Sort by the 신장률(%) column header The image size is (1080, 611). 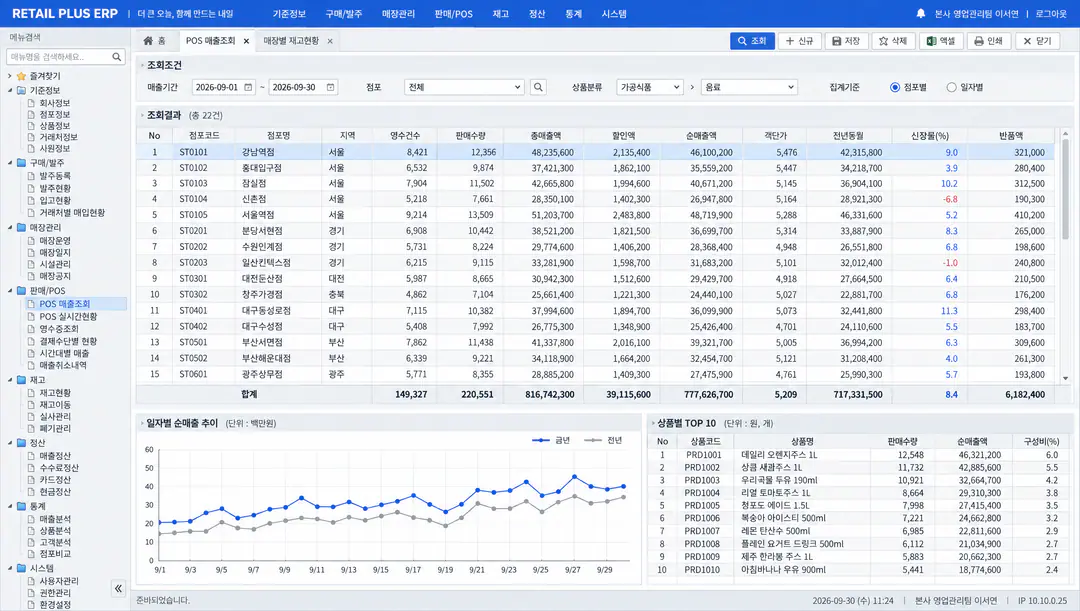[930, 136]
